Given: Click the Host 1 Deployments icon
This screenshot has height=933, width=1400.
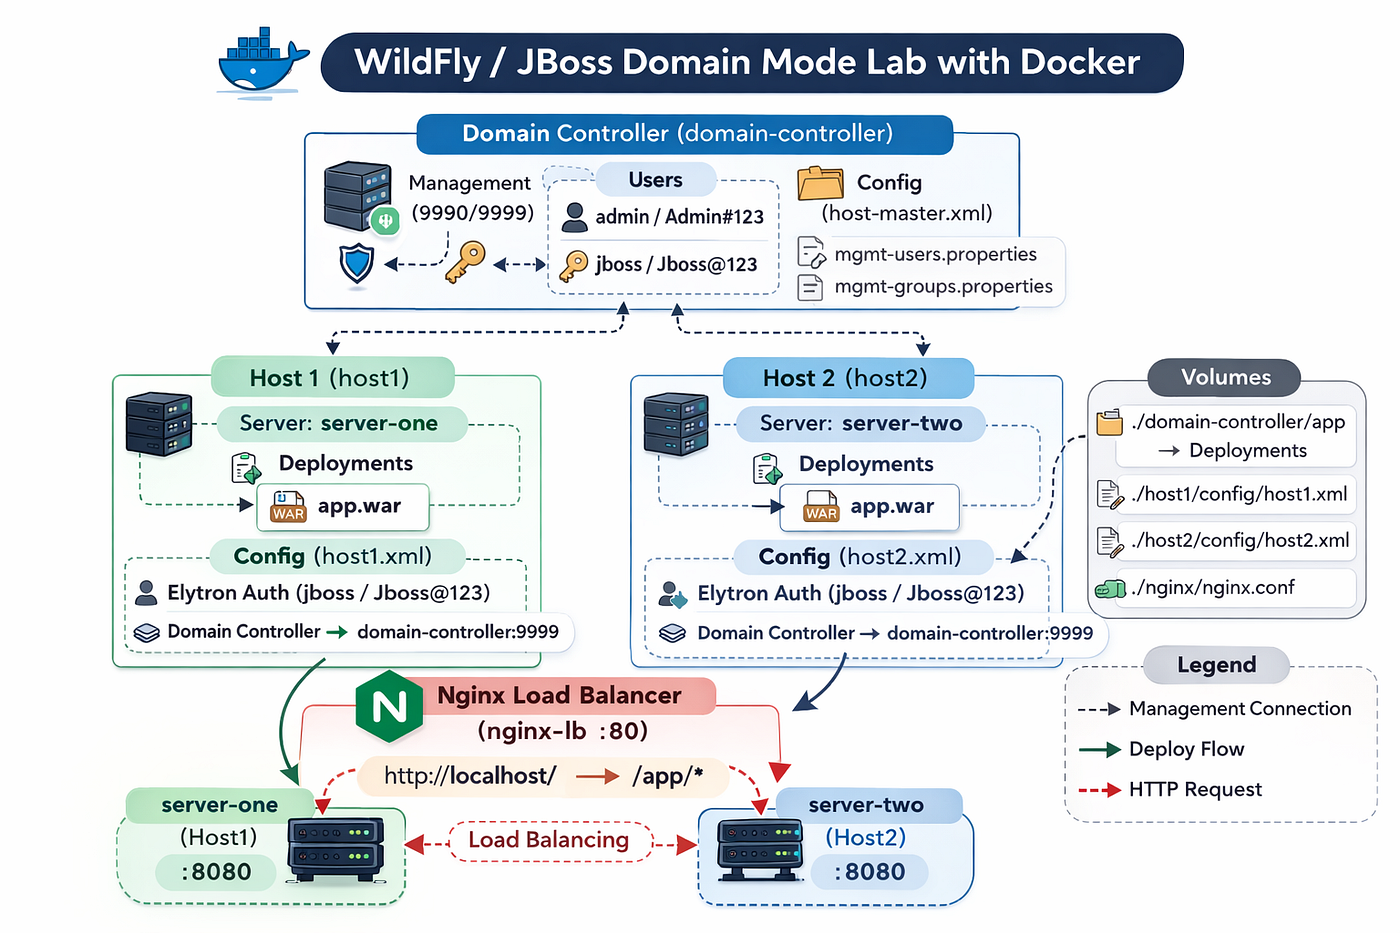Looking at the screenshot, I should 246,466.
